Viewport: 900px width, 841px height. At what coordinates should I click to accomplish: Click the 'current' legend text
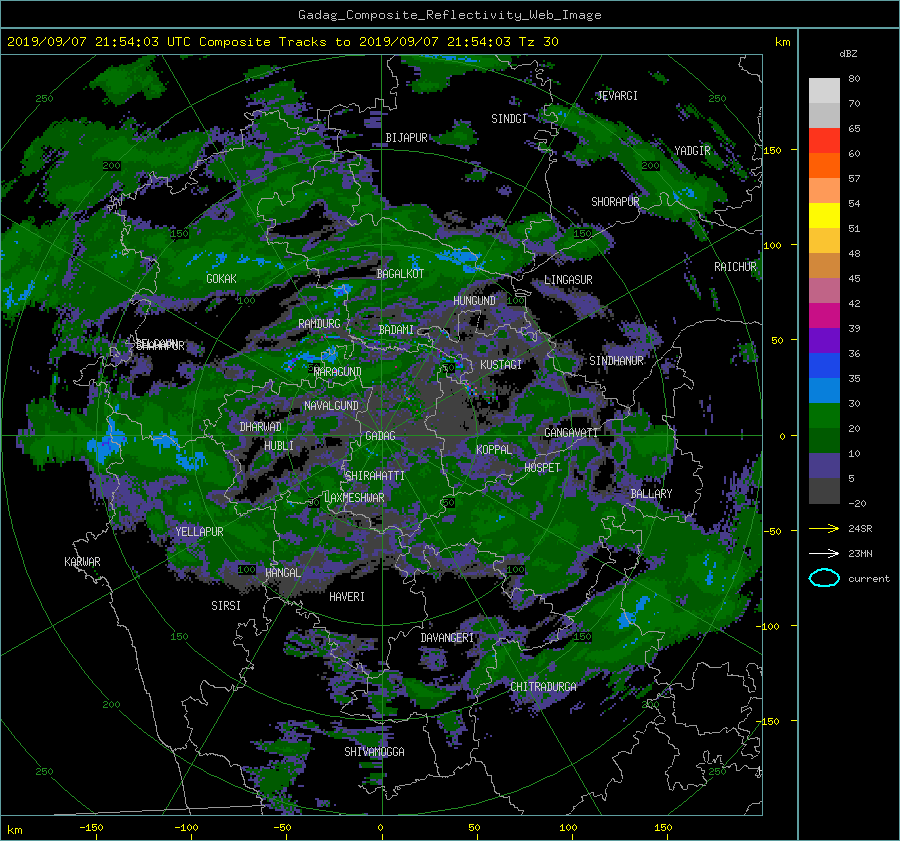point(869,579)
